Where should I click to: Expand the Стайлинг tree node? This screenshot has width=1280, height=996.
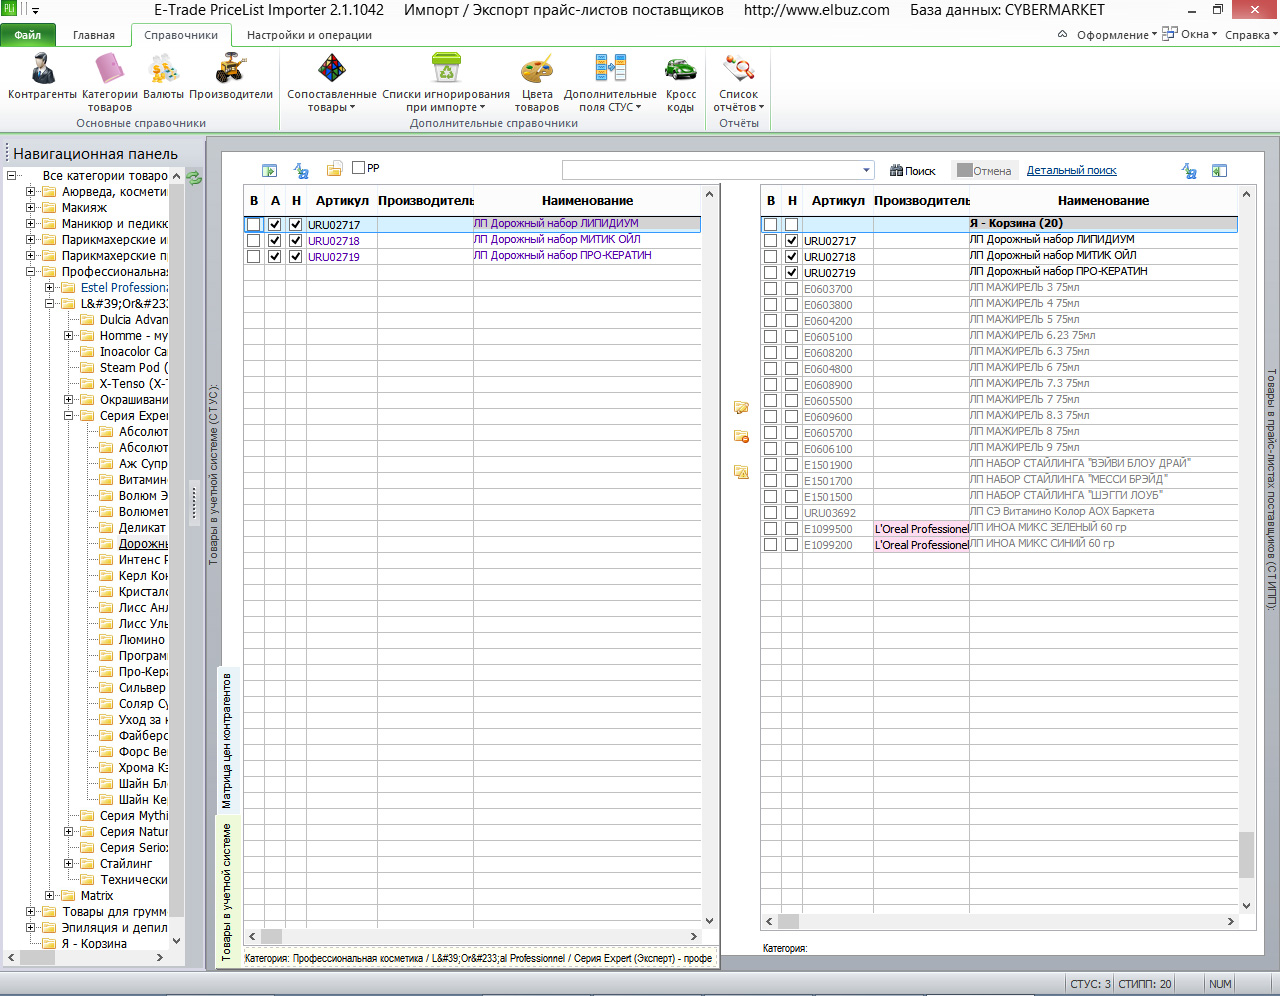(68, 864)
